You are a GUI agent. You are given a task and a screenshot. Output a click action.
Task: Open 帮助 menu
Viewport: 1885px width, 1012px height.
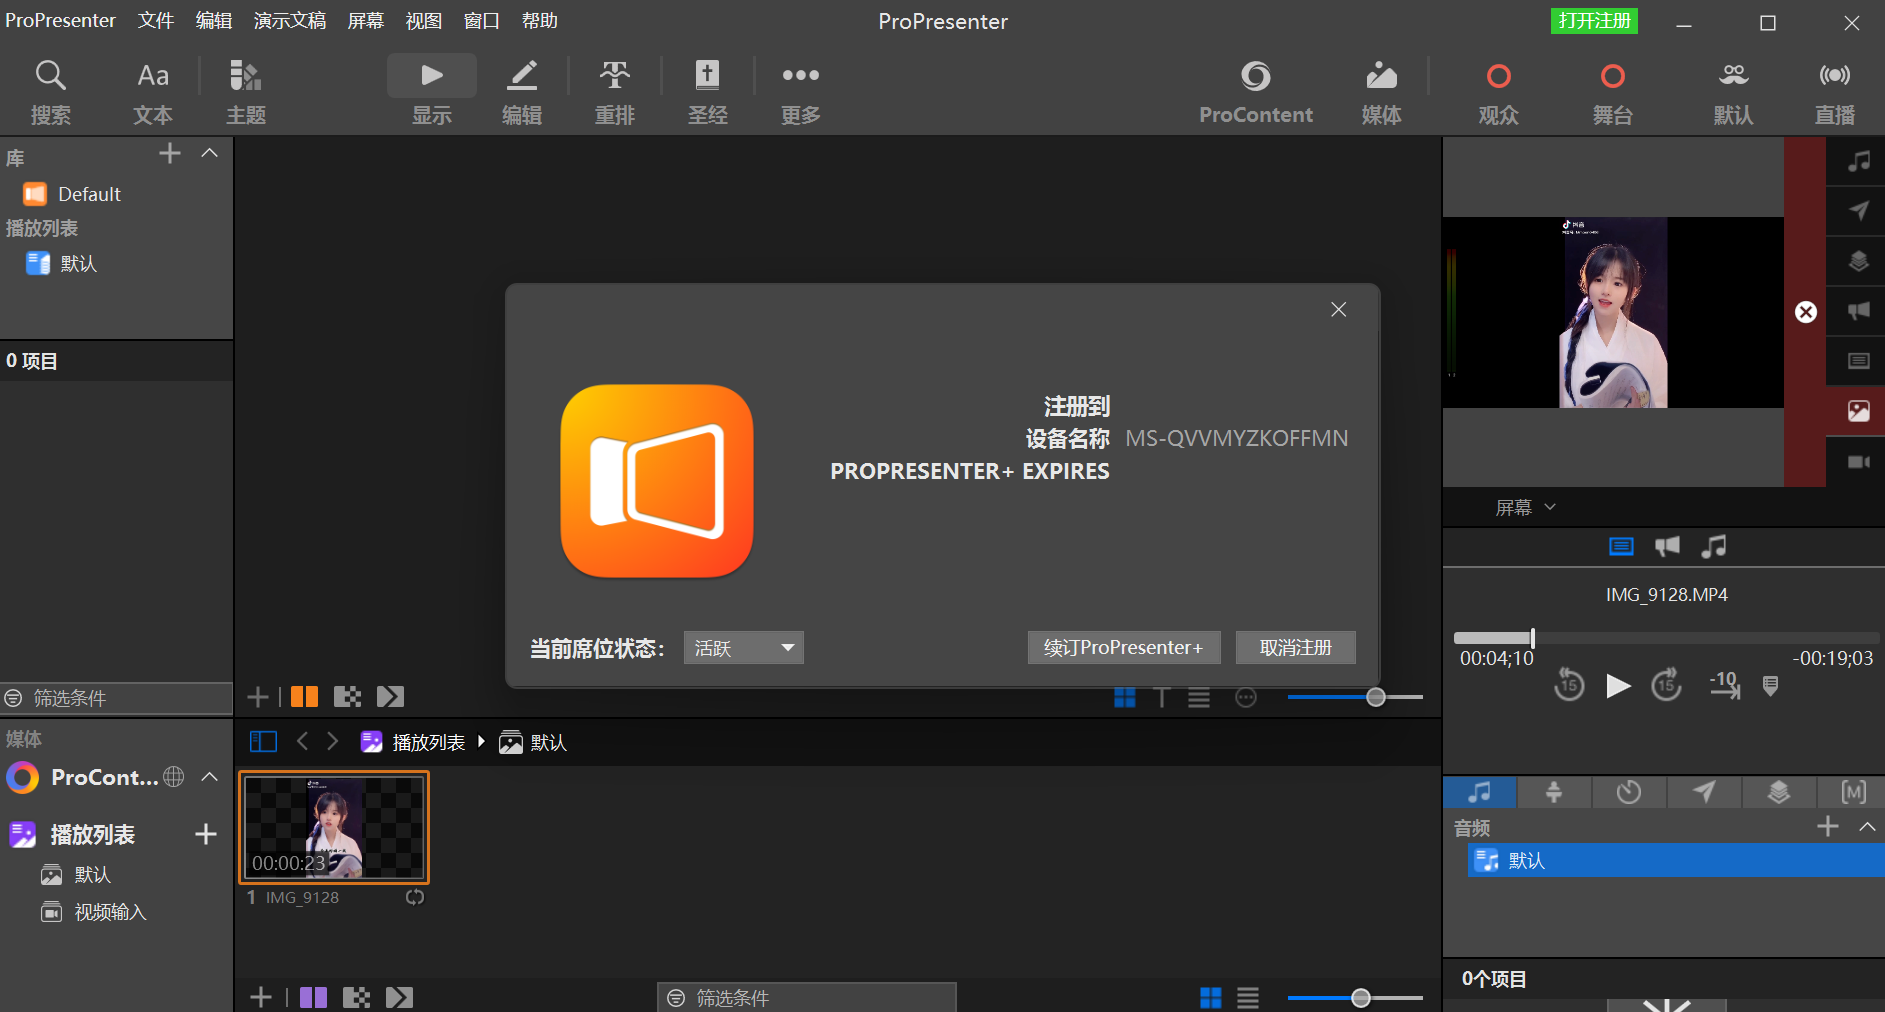540,21
